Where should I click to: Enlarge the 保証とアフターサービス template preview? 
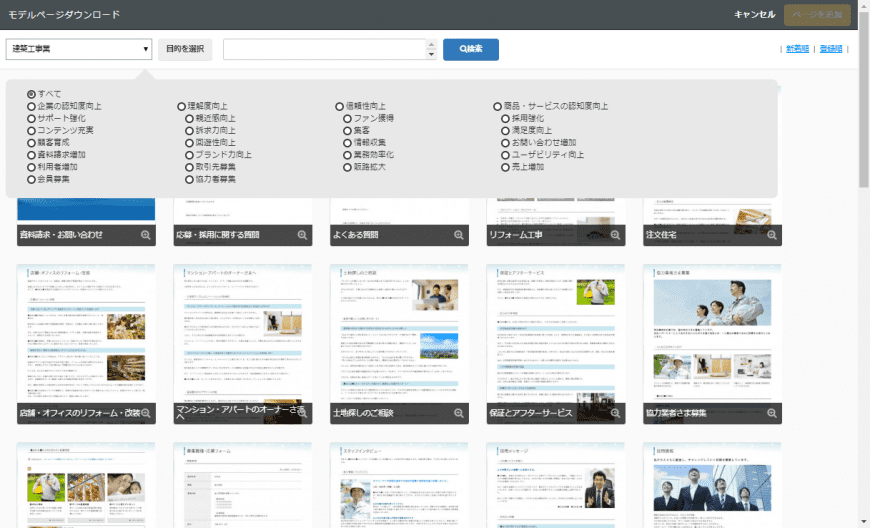[615, 413]
